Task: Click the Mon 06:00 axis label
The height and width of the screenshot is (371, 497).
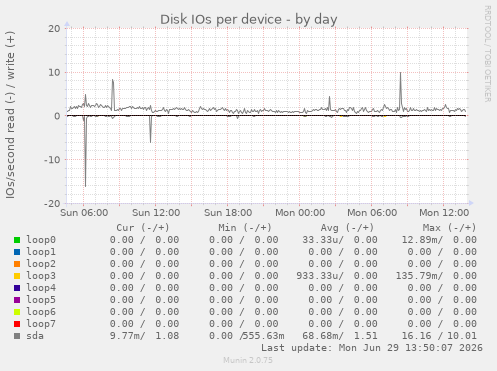Action: coord(372,213)
